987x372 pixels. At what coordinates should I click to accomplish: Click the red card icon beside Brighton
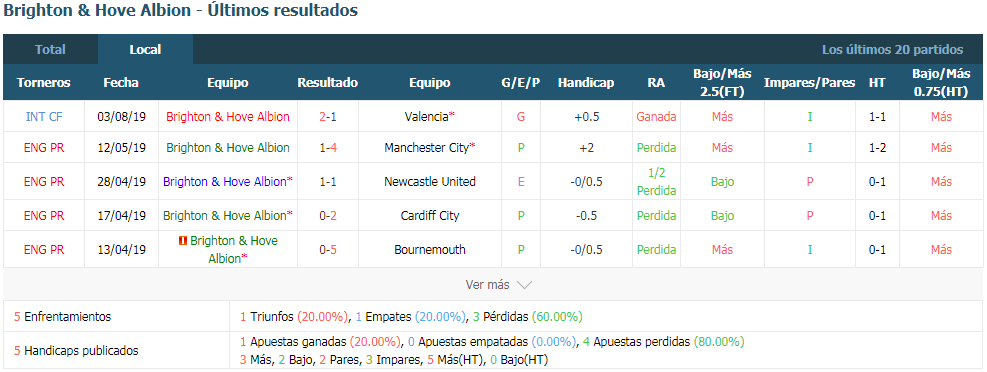183,241
